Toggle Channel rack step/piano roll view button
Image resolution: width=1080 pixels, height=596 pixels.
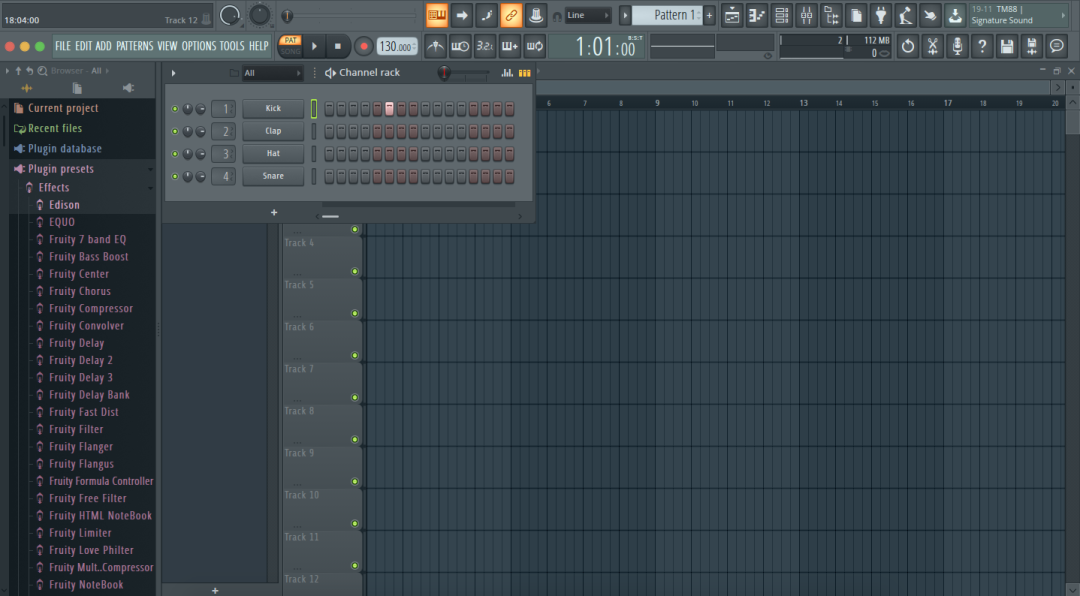(x=524, y=72)
